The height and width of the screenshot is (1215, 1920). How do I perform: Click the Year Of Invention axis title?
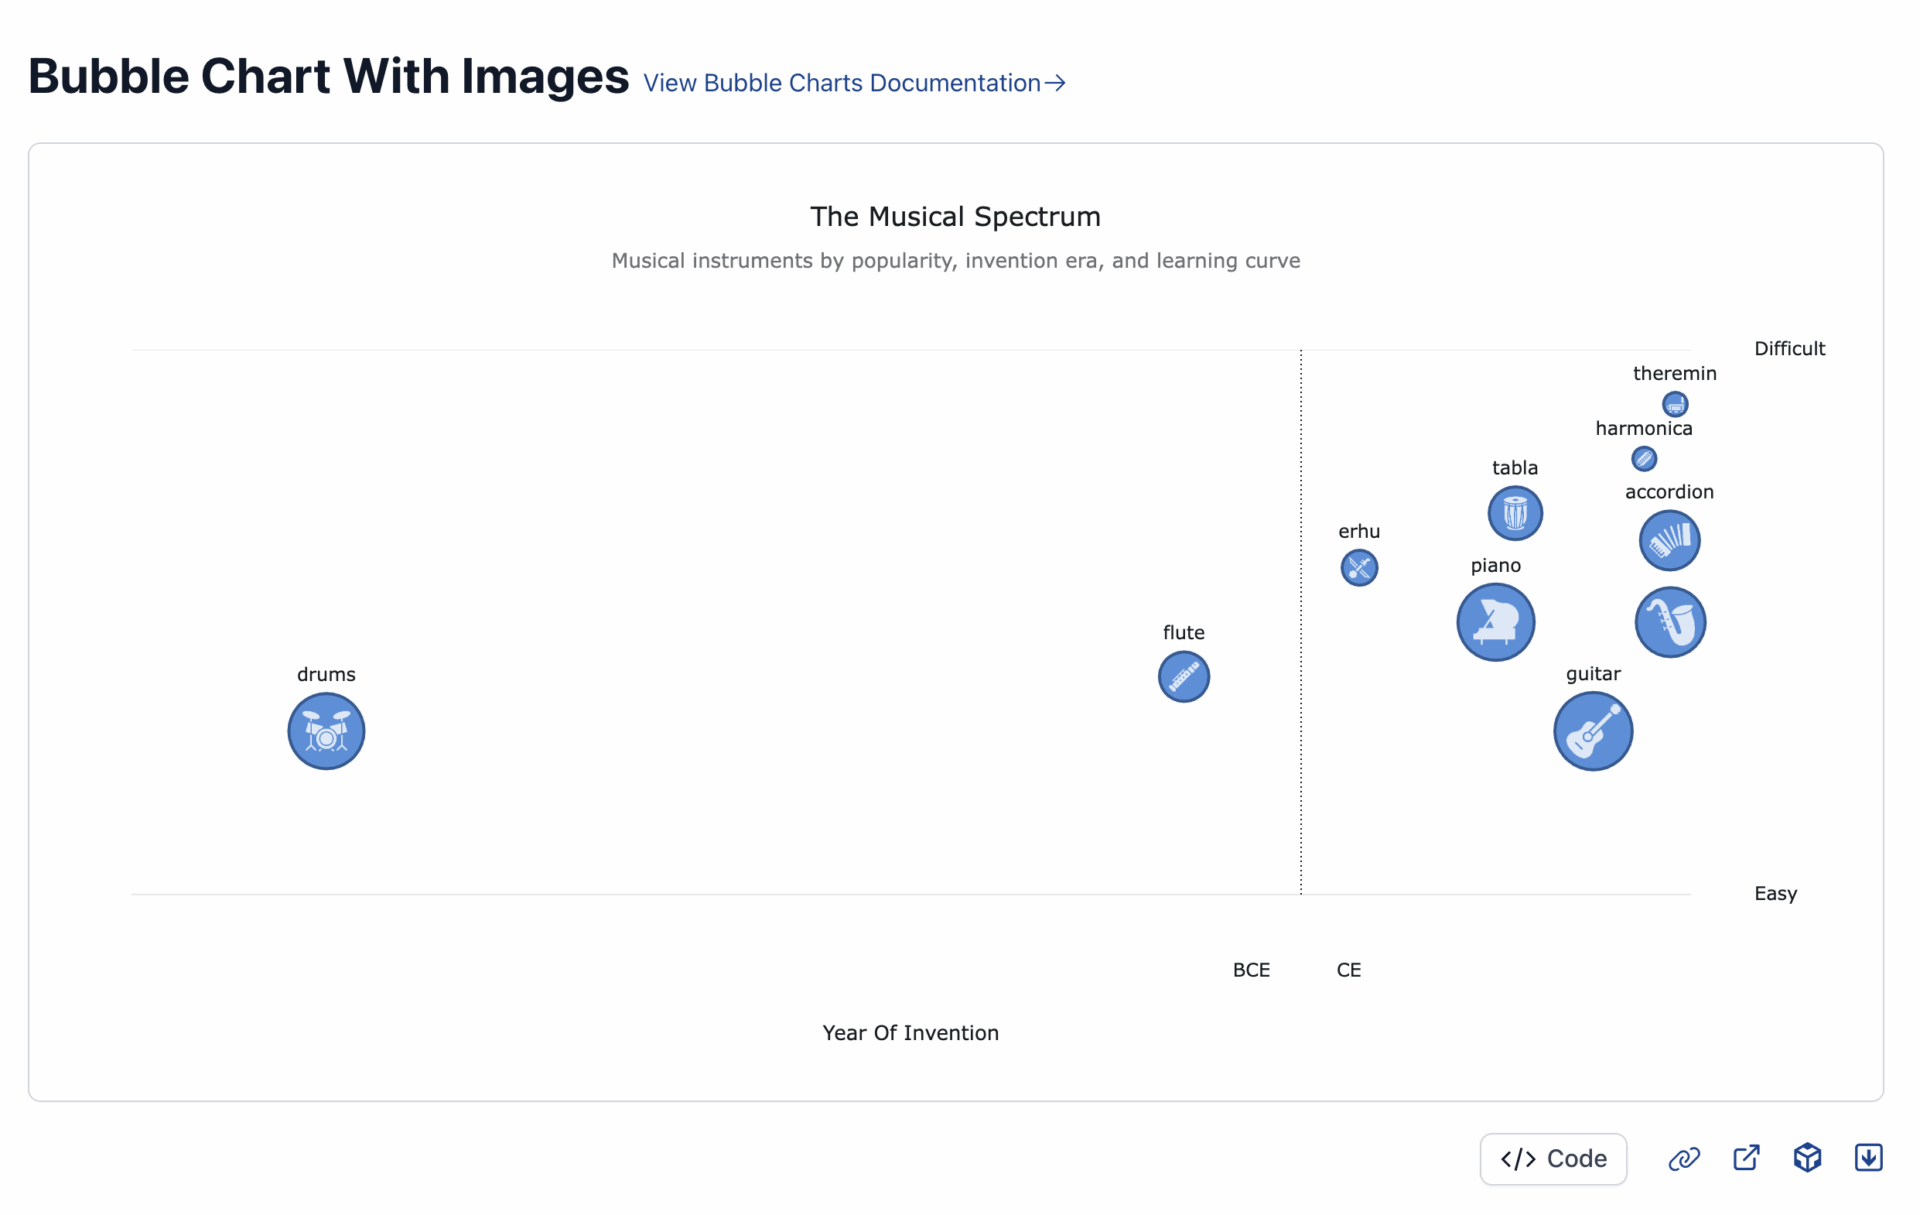[x=910, y=1033]
